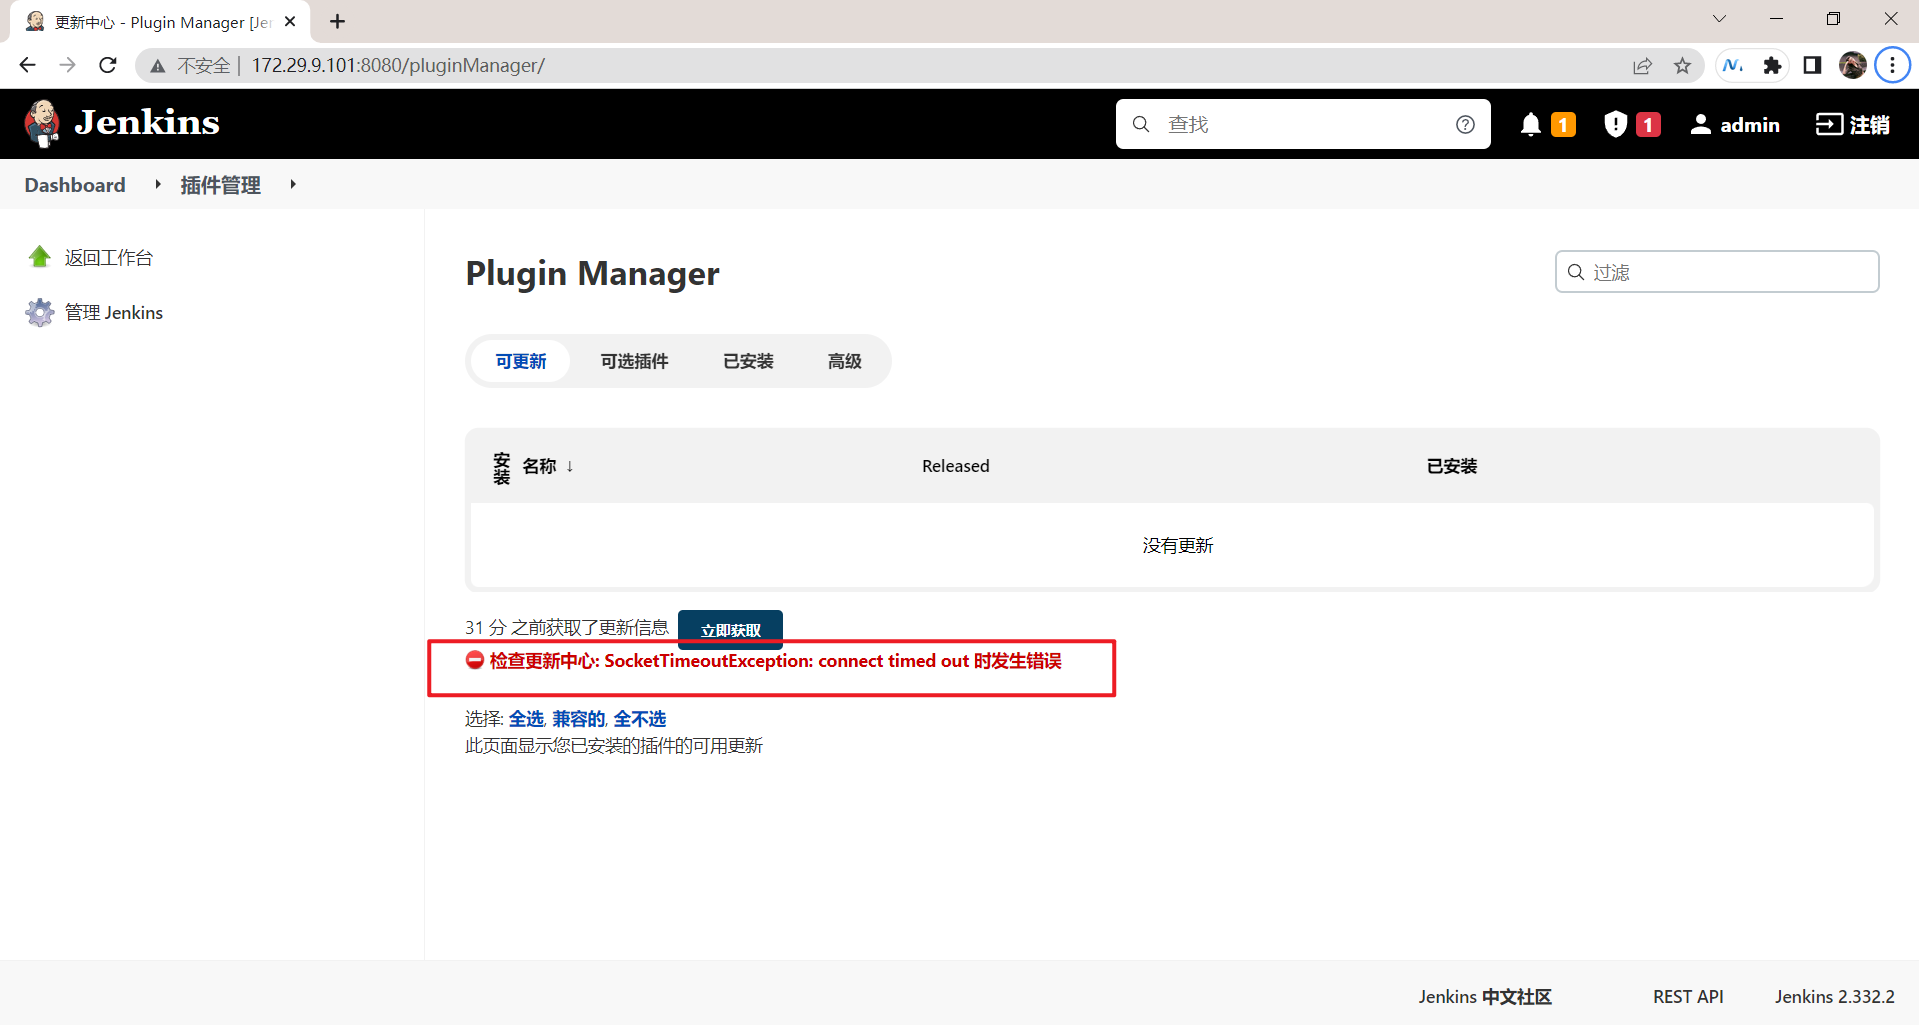The width and height of the screenshot is (1919, 1025).
Task: Open Chrome three-dot menu
Action: click(x=1892, y=66)
